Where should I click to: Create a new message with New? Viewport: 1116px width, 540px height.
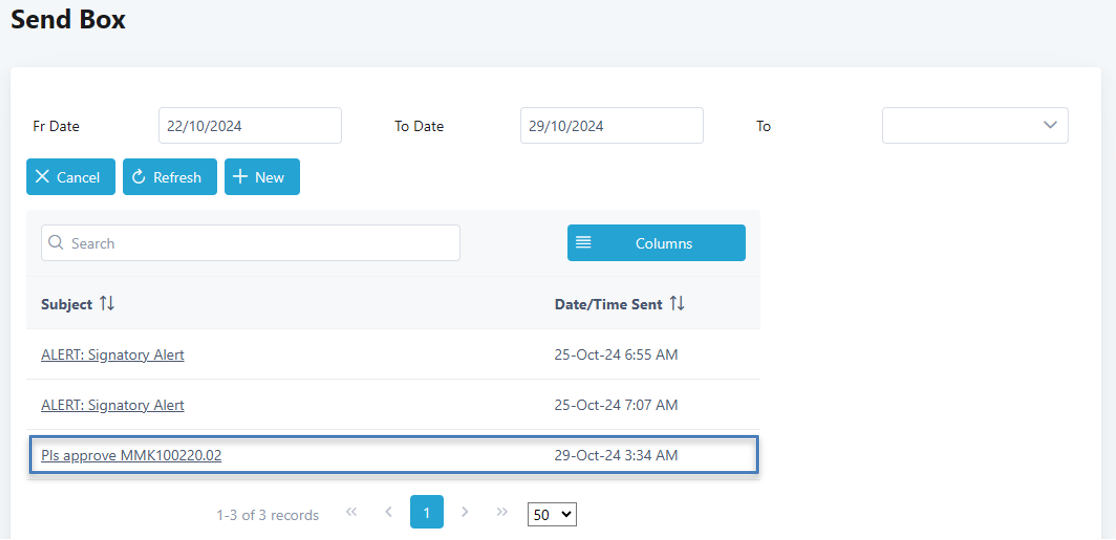(262, 177)
